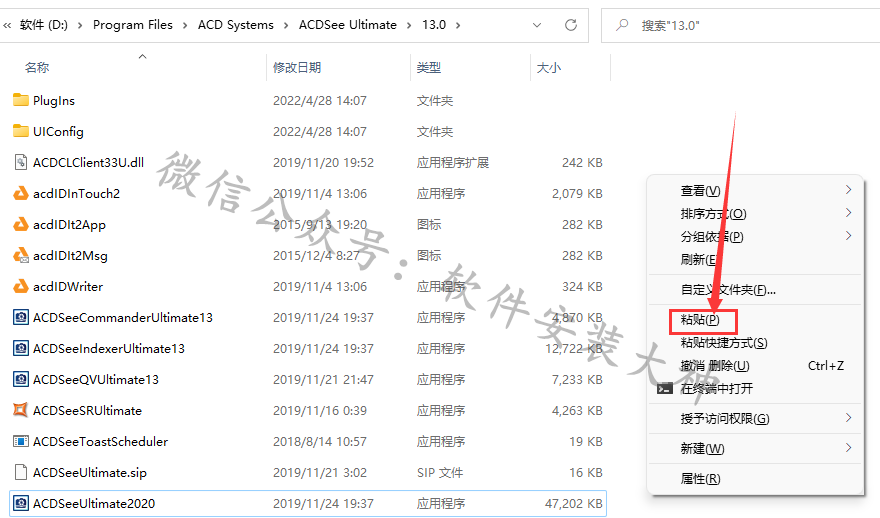This screenshot has height=518, width=880.
Task: Choose 自定义文件夹(F)... from context menu
Action: click(x=728, y=290)
